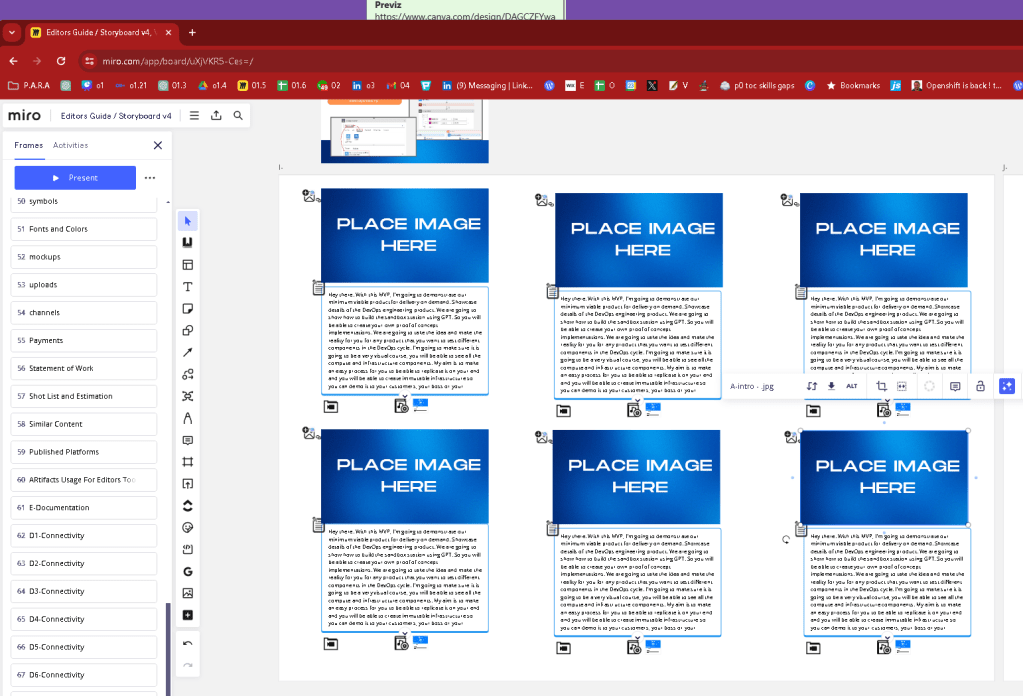Reload the page in browser
The height and width of the screenshot is (696, 1023).
pos(61,61)
